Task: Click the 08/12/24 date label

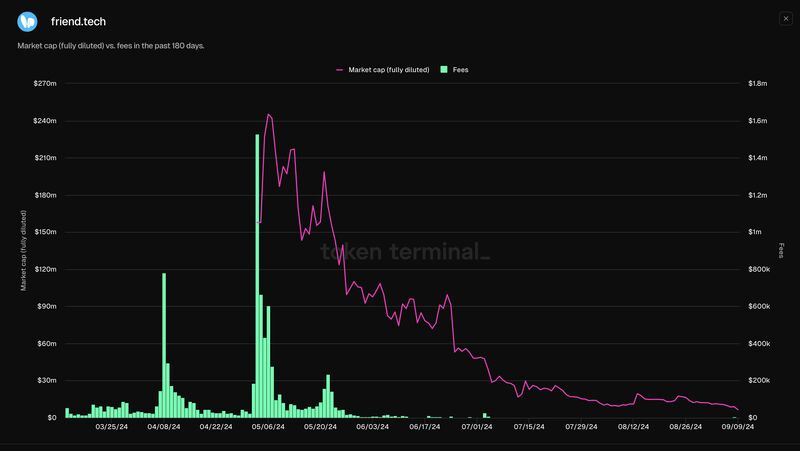Action: tap(634, 427)
